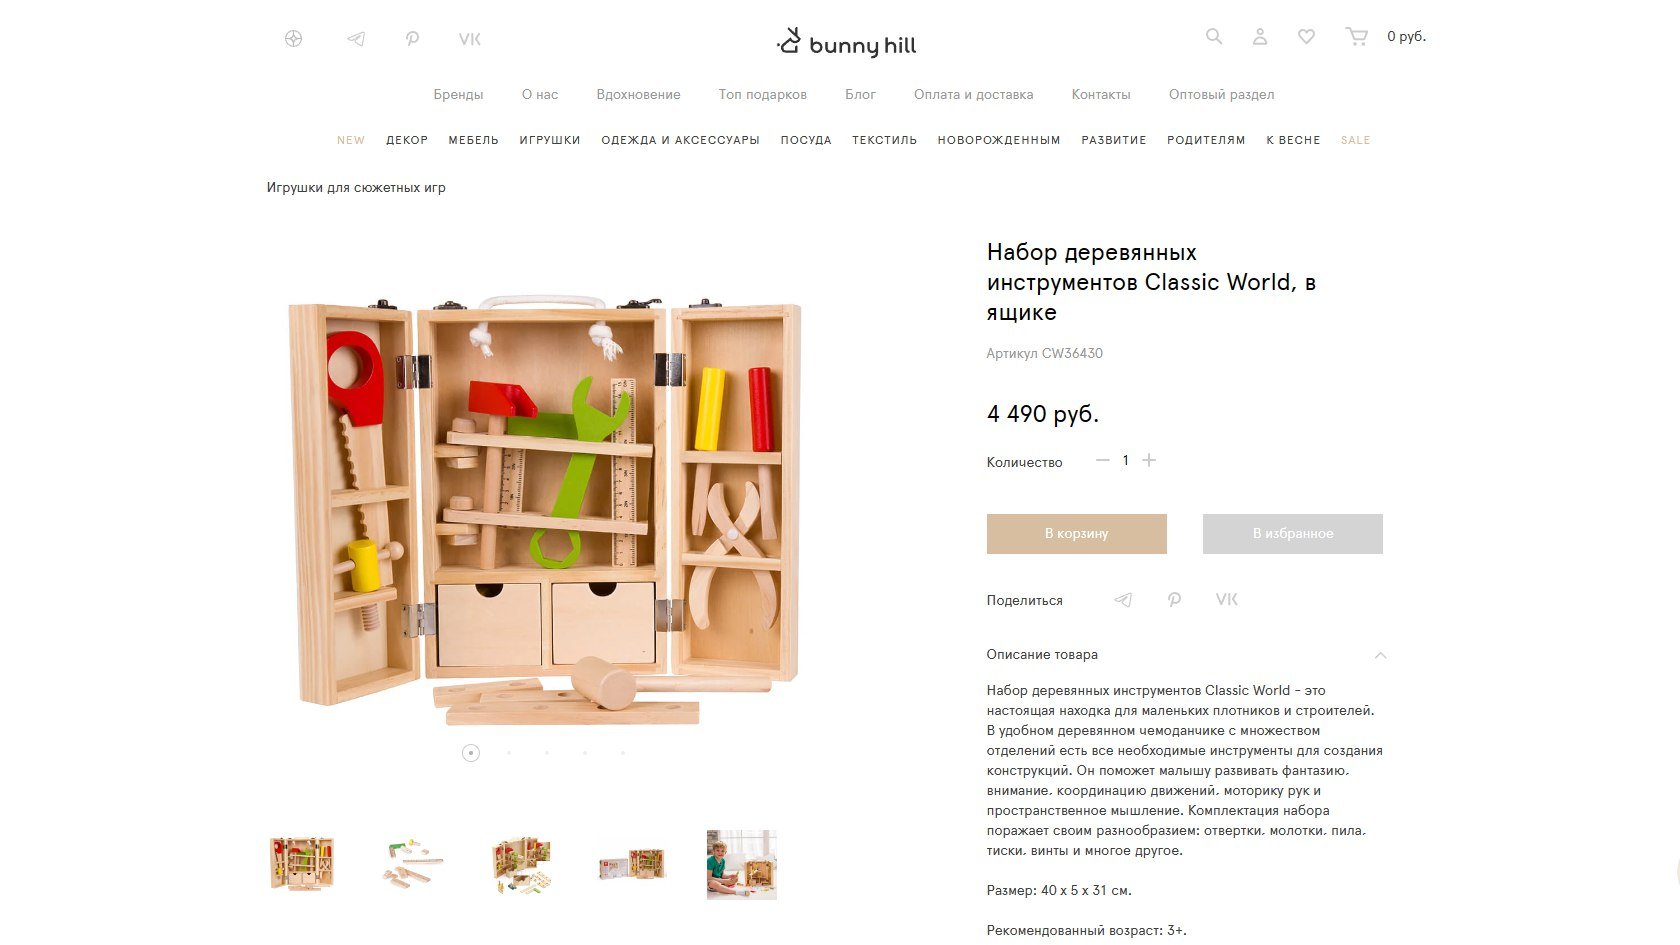Increase quantity with plus button
The width and height of the screenshot is (1680, 945).
point(1149,460)
